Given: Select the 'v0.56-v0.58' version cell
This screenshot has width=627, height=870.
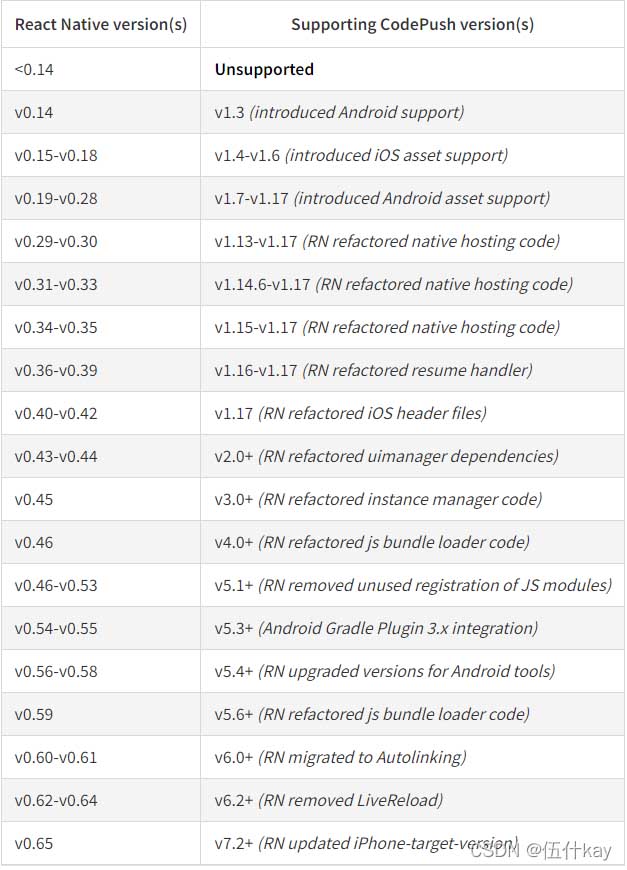Looking at the screenshot, I should (x=56, y=671).
